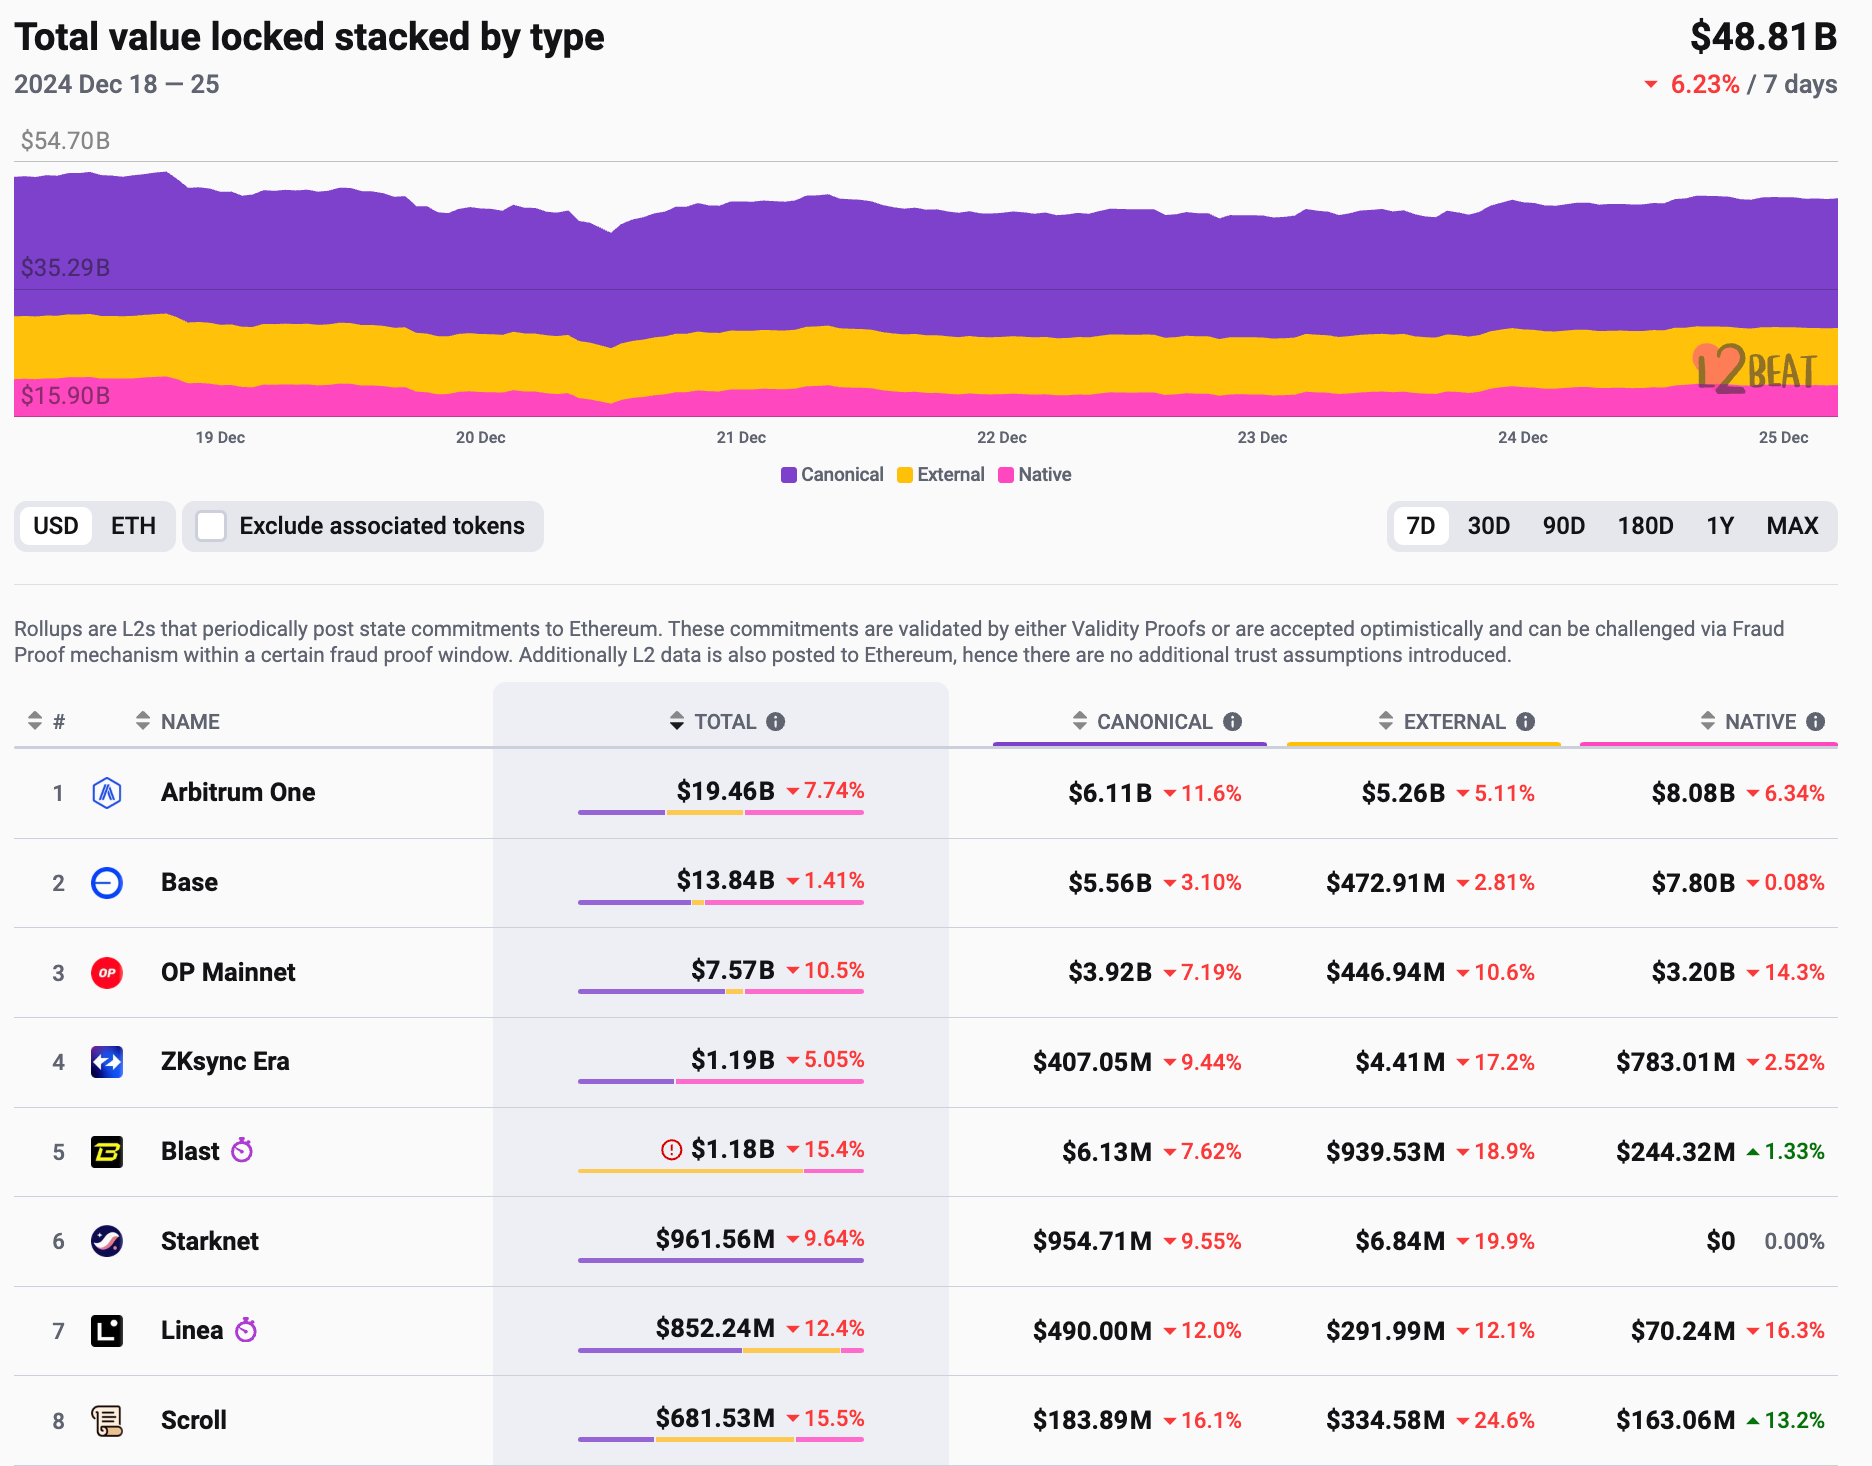The image size is (1872, 1466).
Task: Click the OP Mainnet red logo
Action: pos(107,972)
